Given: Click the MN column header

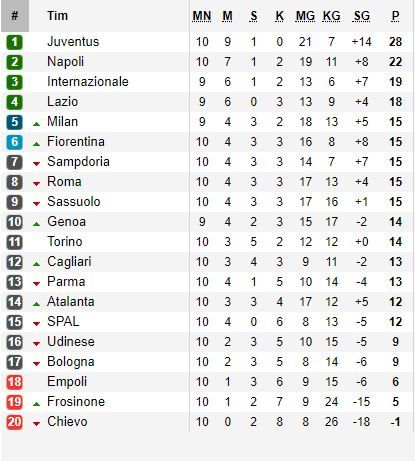Looking at the screenshot, I should 202,16.
